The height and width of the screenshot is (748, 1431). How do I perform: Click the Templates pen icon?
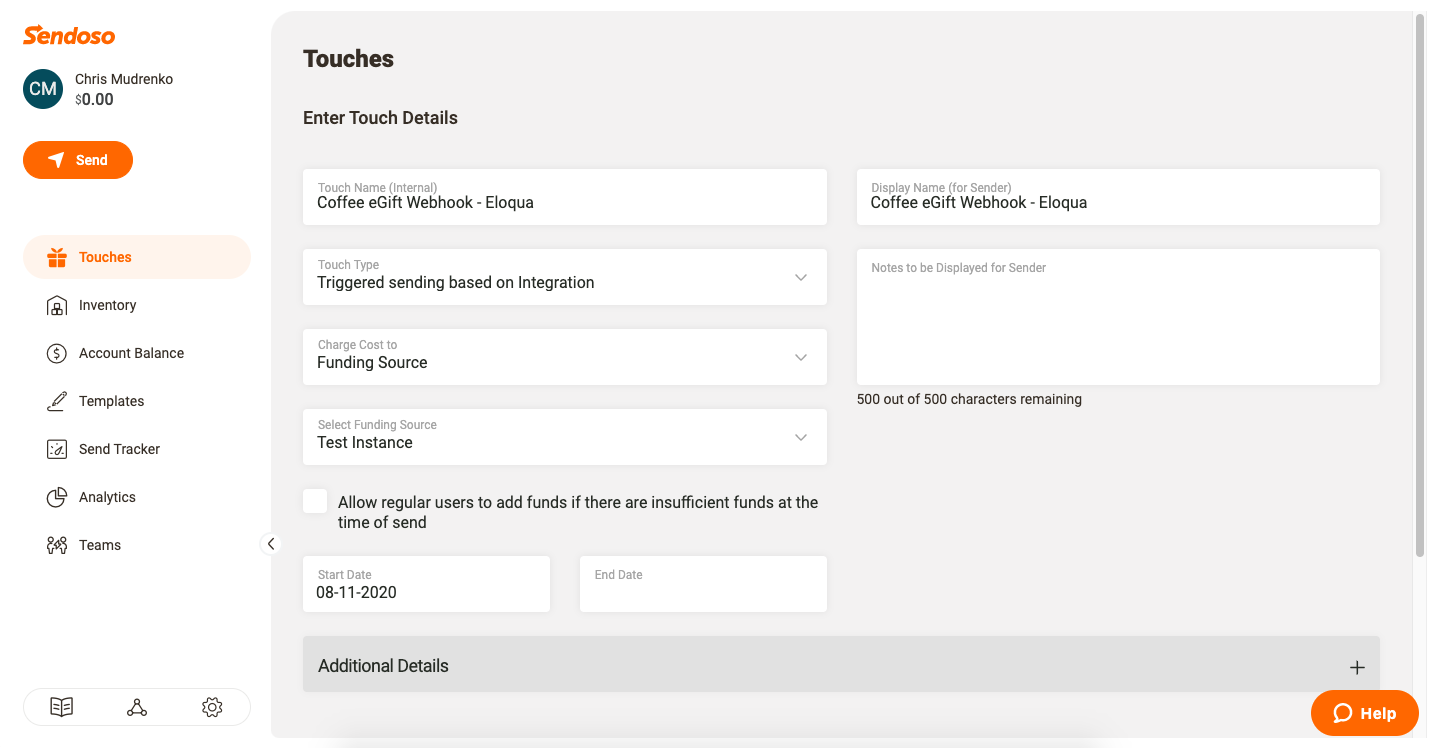57,401
